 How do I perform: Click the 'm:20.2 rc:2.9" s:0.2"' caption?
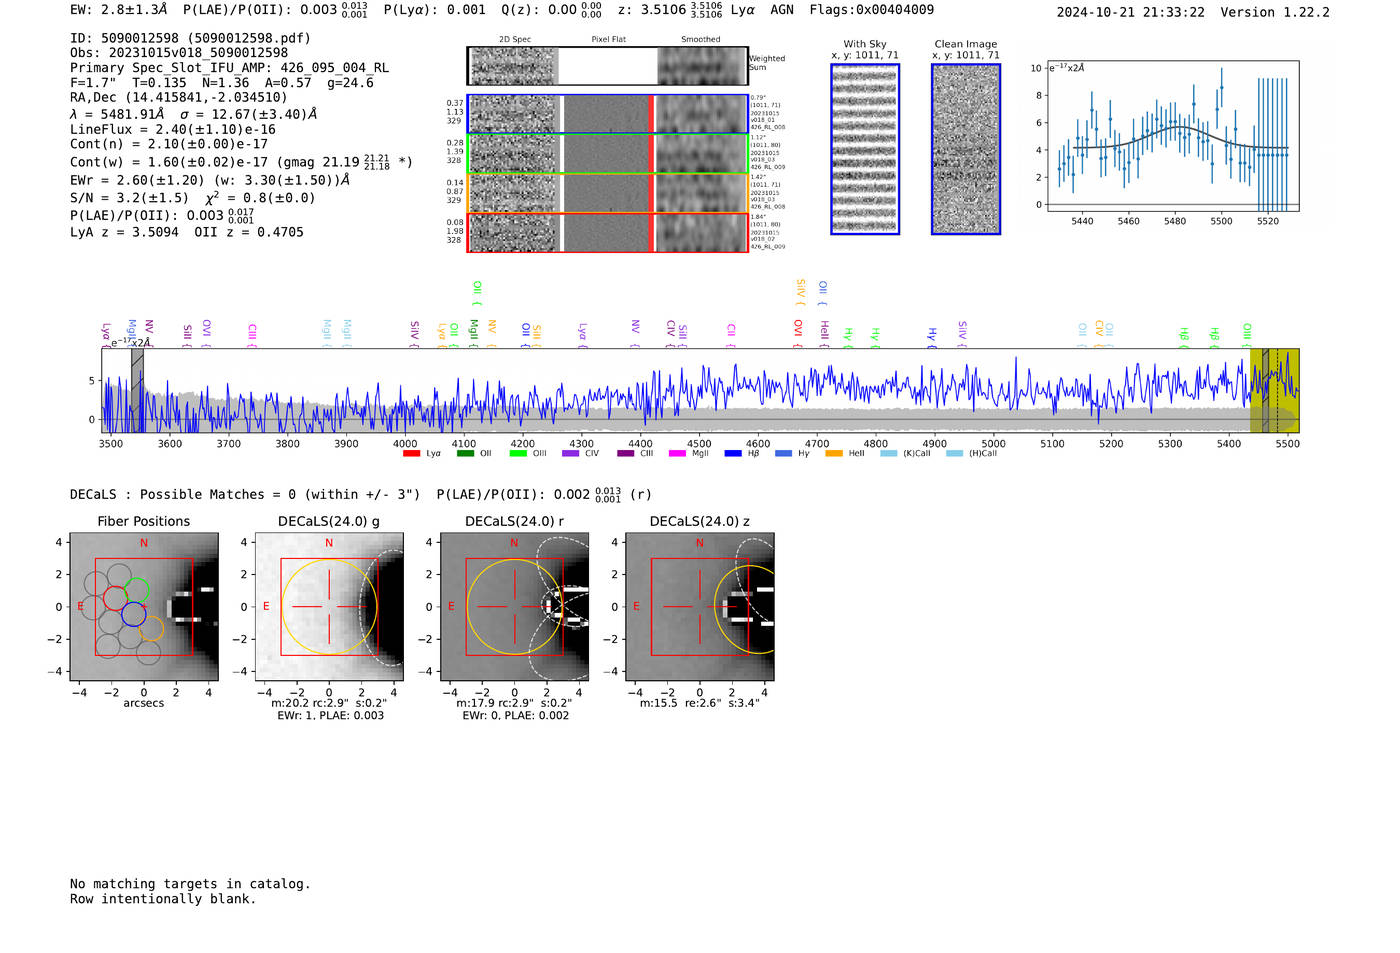[x=329, y=703]
